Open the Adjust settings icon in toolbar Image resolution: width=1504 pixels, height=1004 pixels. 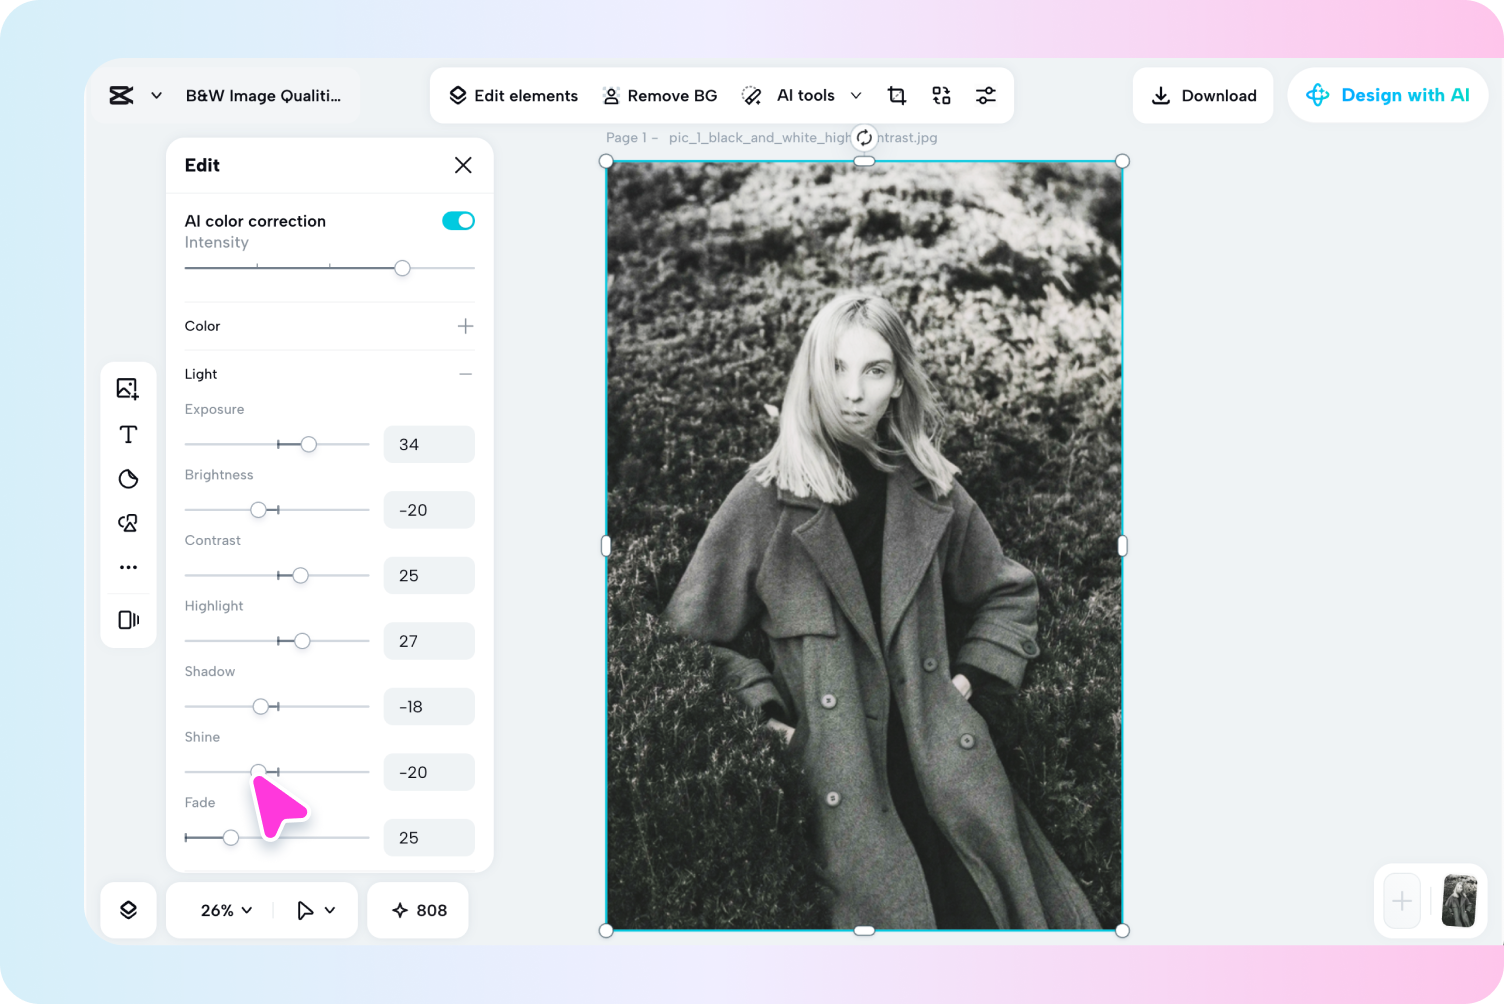point(986,95)
